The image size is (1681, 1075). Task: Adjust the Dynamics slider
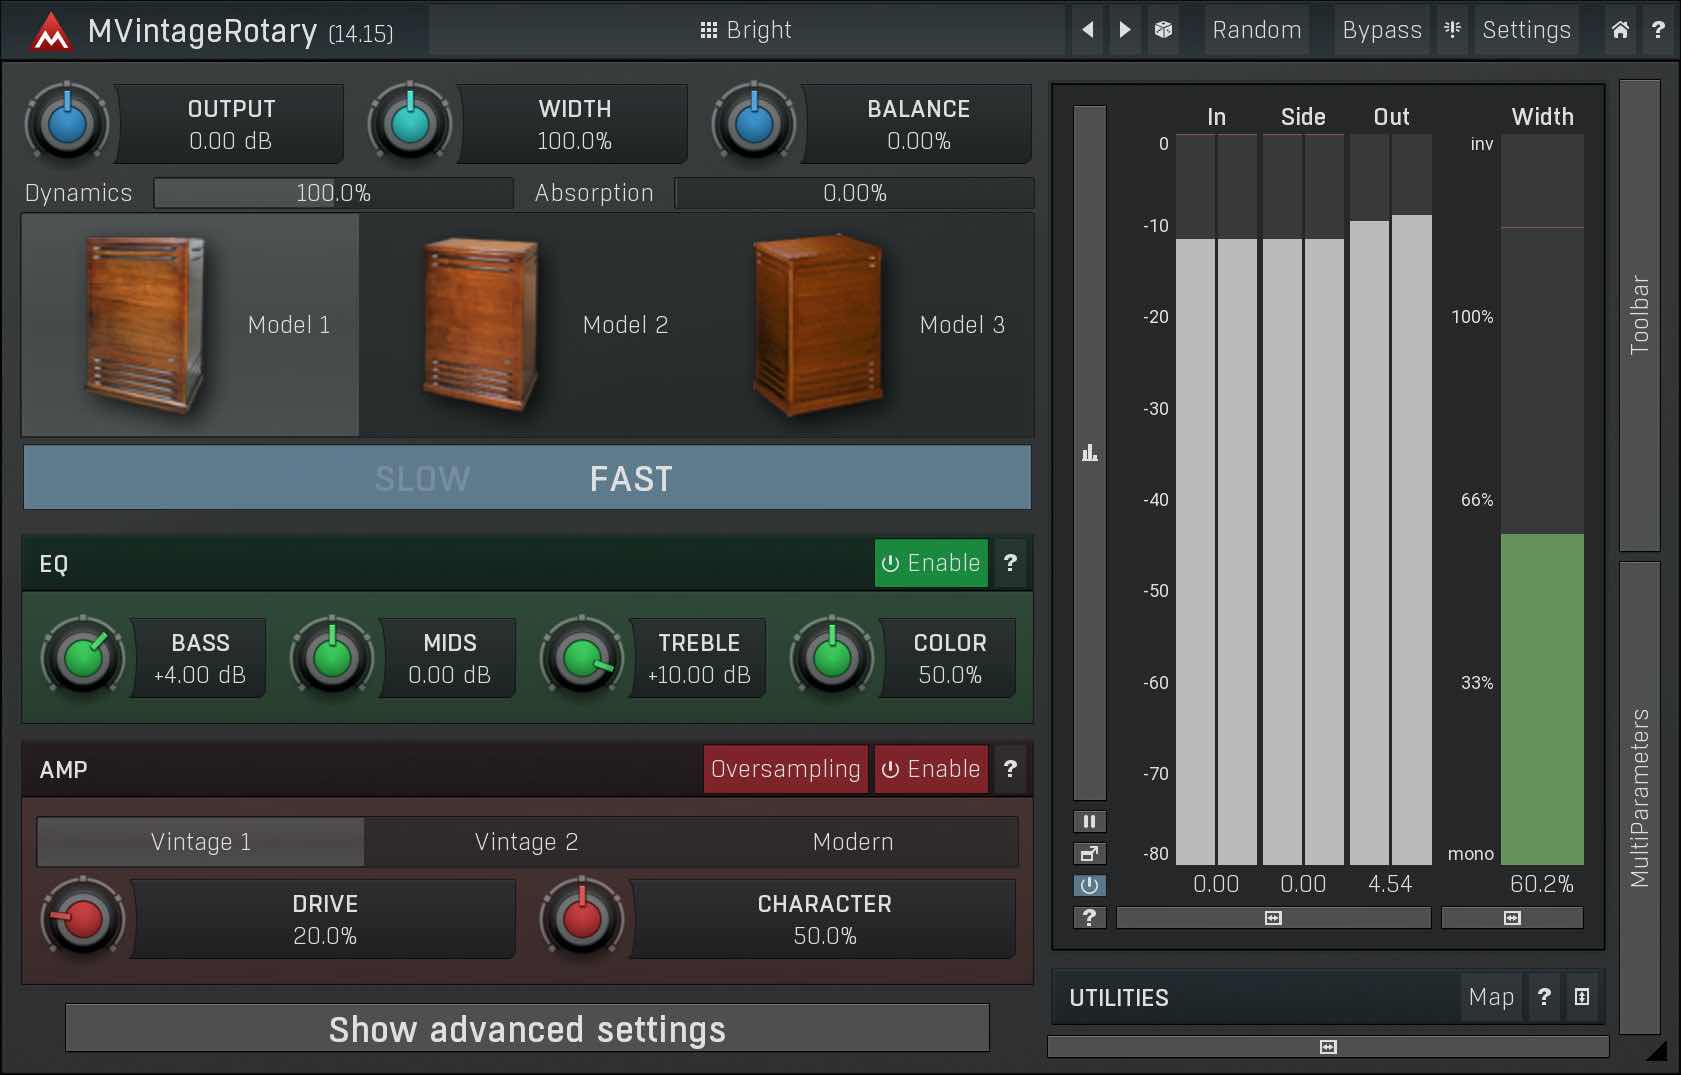(333, 193)
